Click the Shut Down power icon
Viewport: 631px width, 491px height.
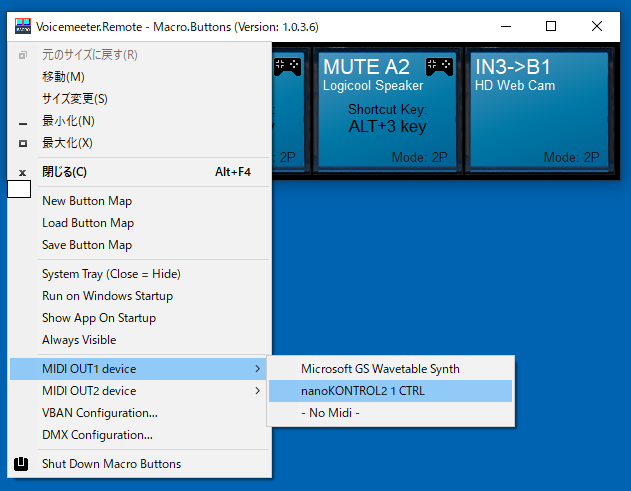(21, 464)
